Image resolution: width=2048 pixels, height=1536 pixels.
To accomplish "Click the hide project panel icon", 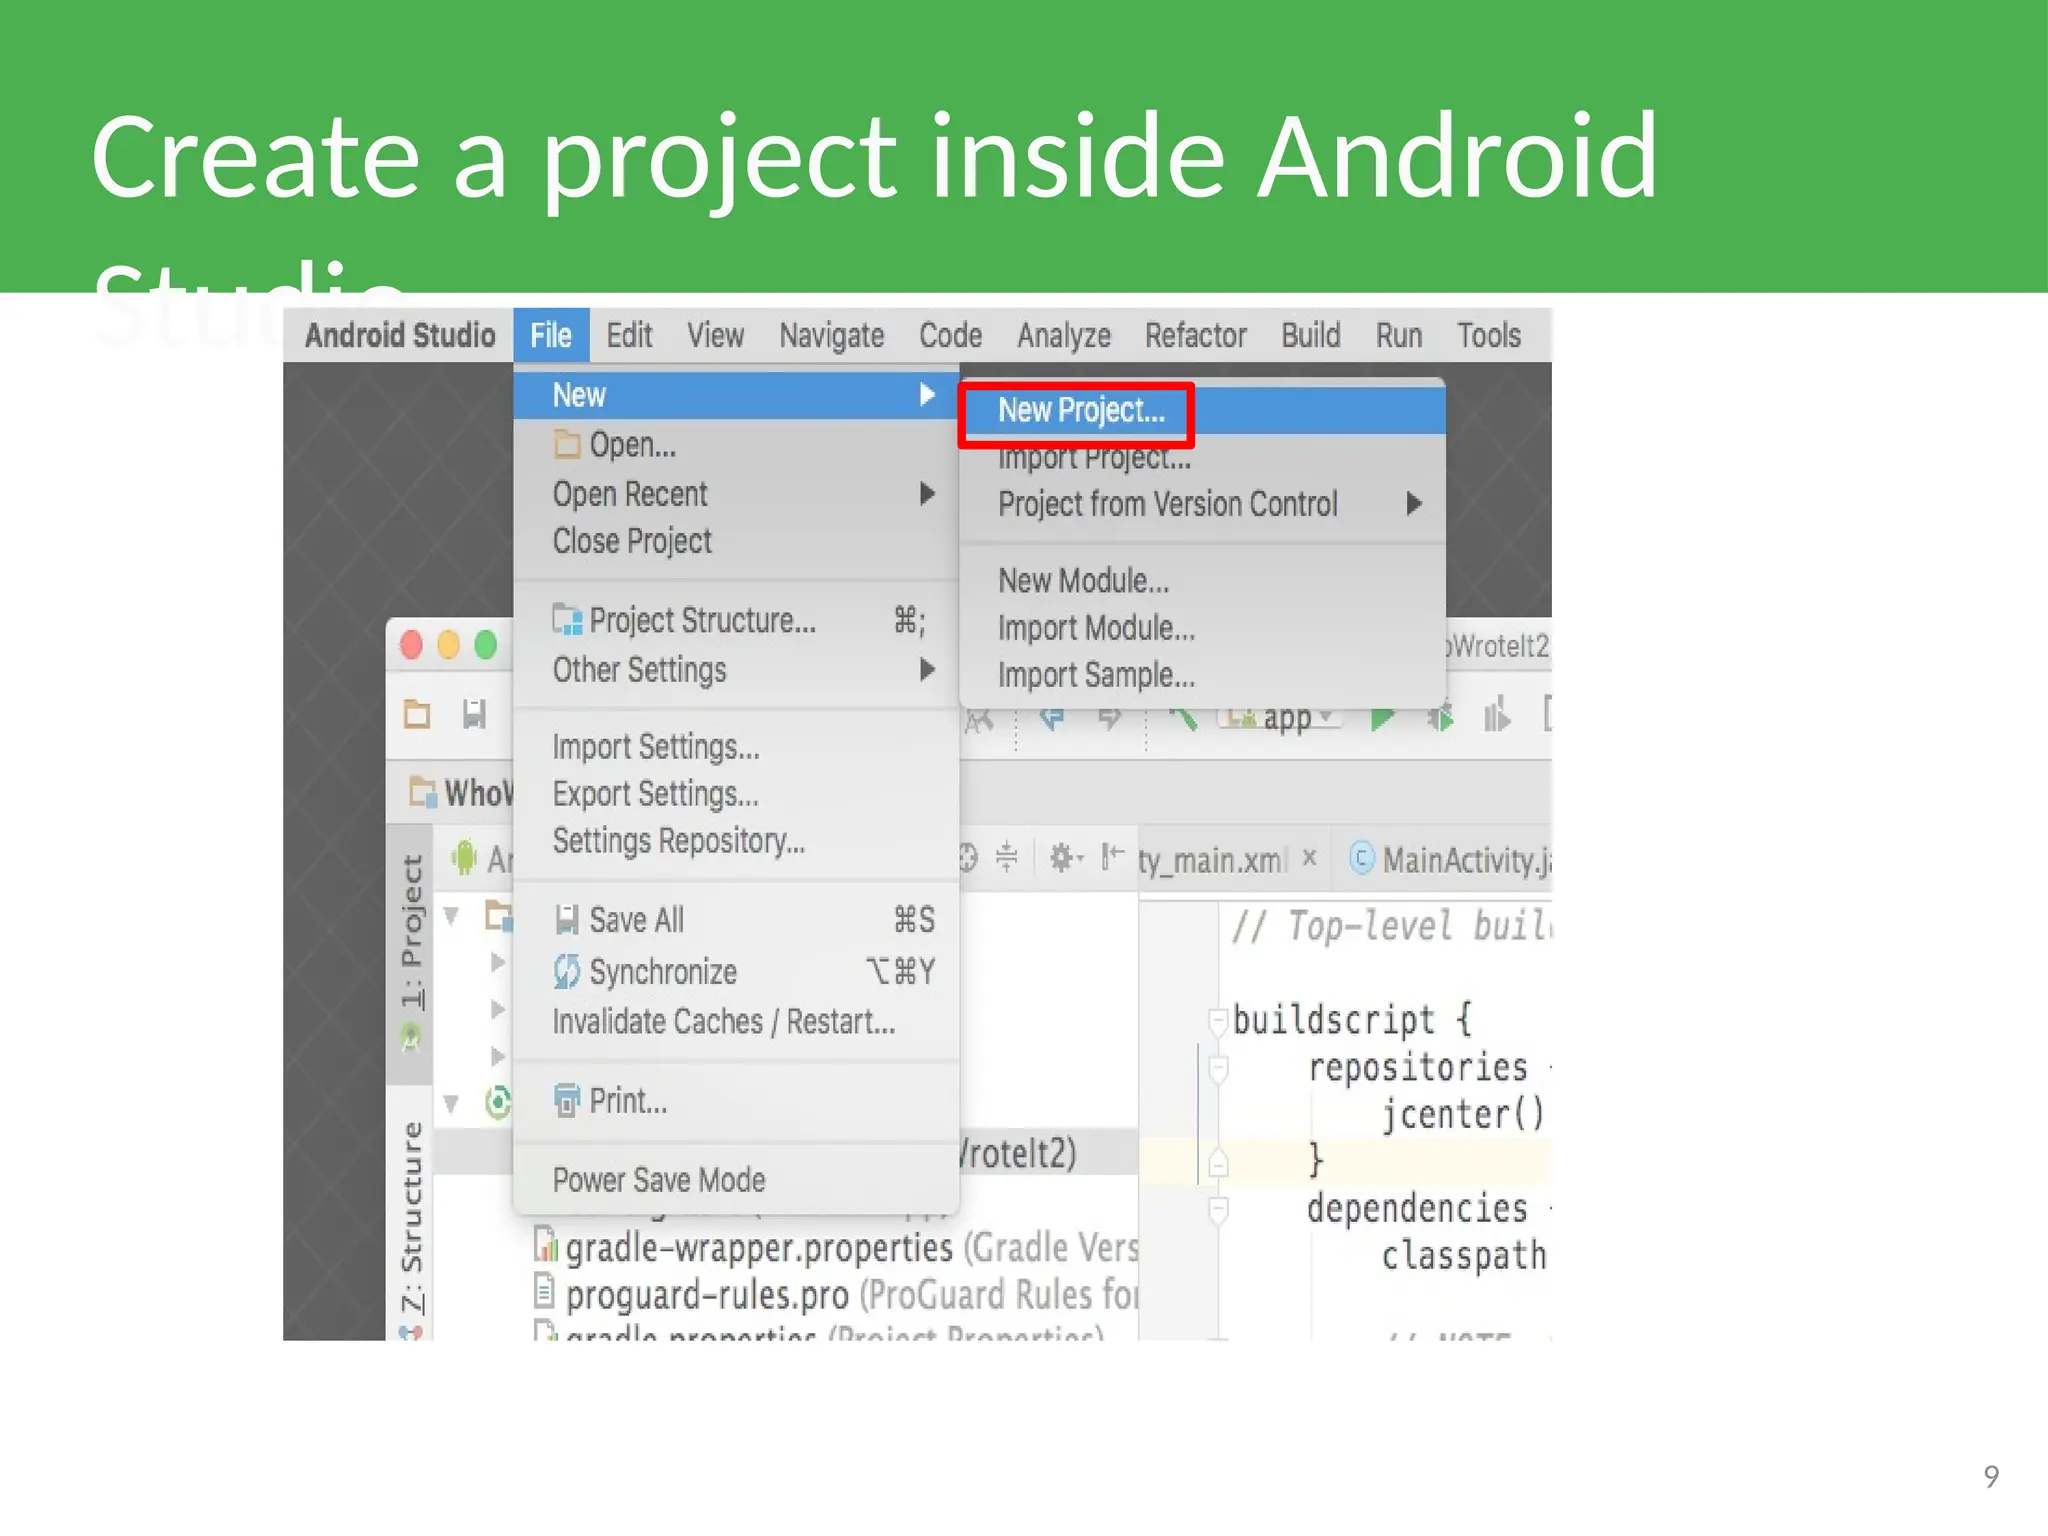I will point(1112,857).
